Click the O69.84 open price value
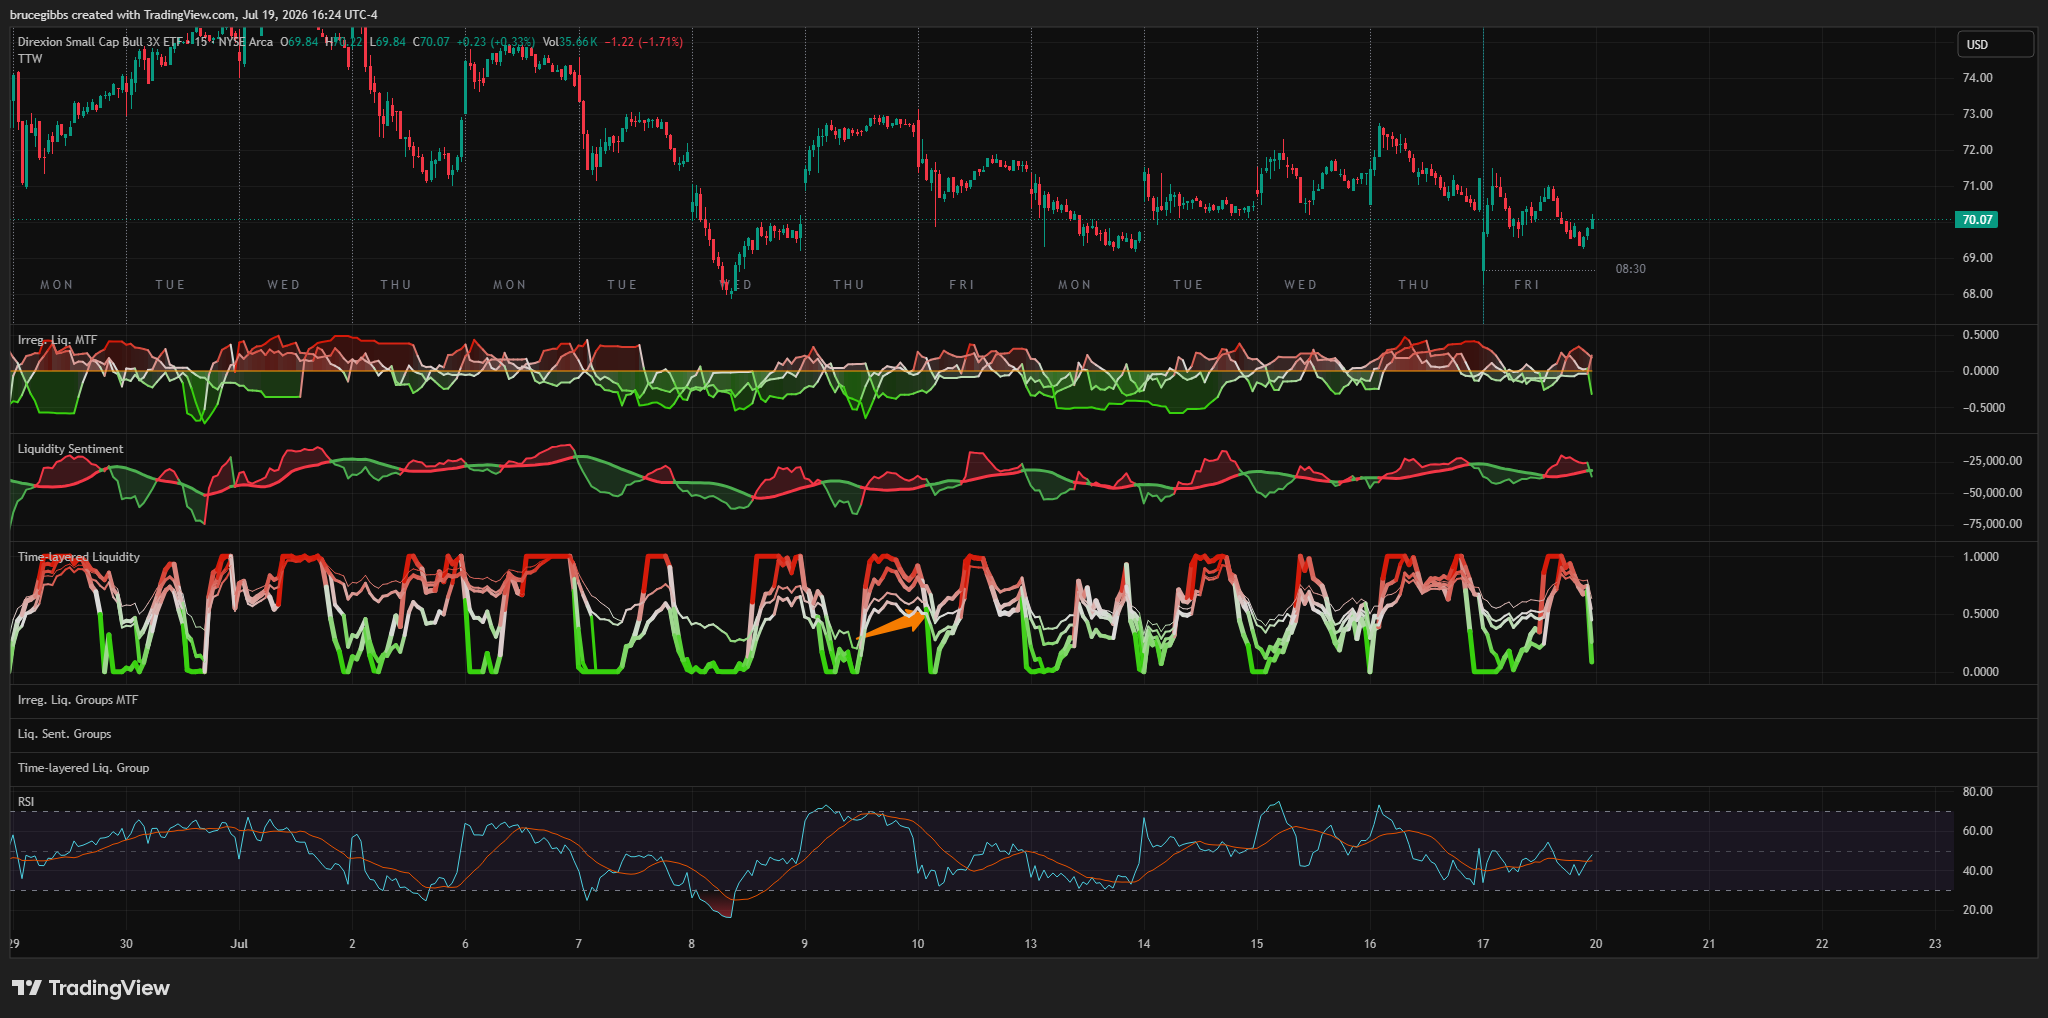This screenshot has height=1018, width=2048. [299, 42]
